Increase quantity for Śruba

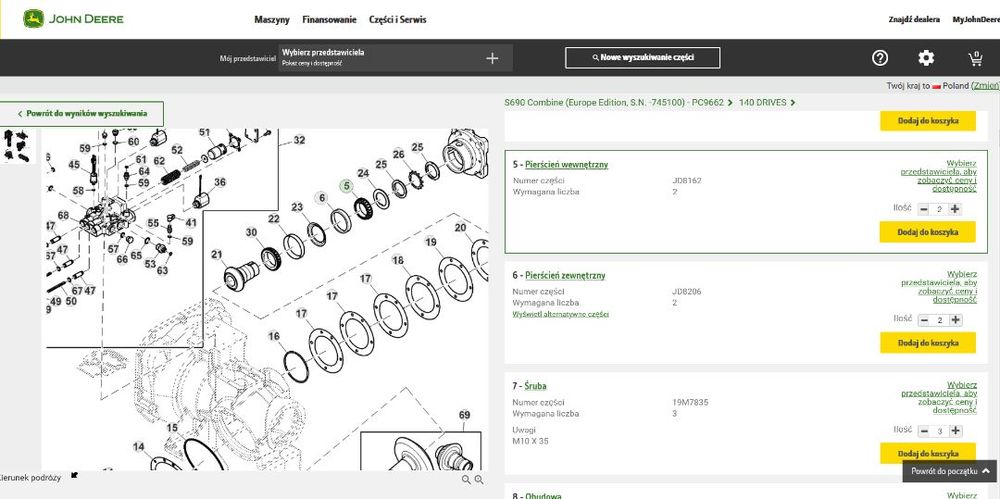955,431
